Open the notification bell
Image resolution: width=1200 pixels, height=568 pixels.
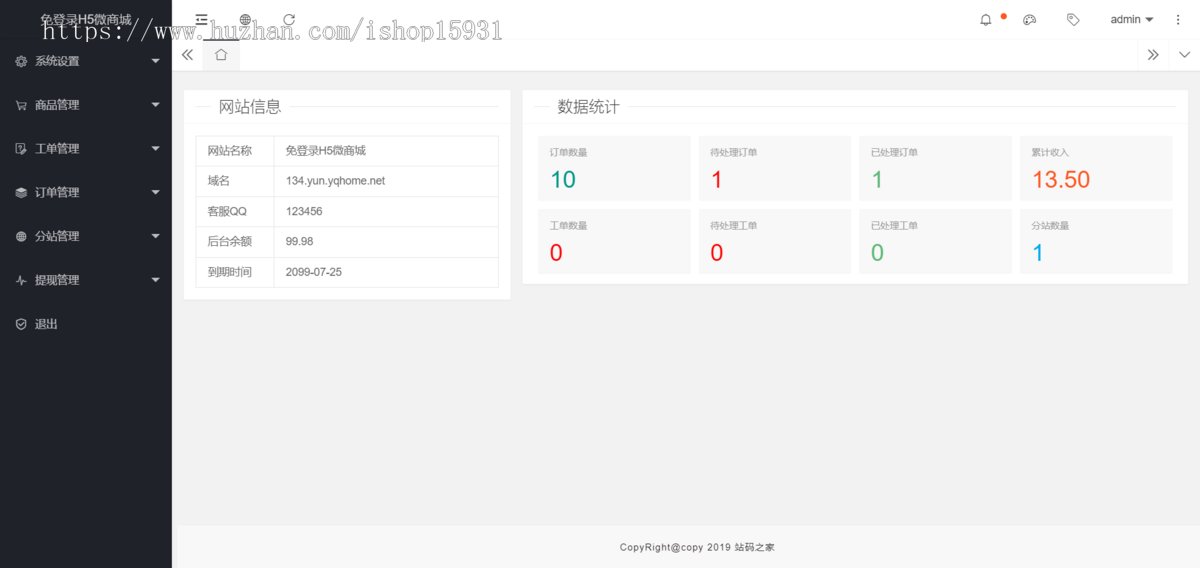point(986,19)
